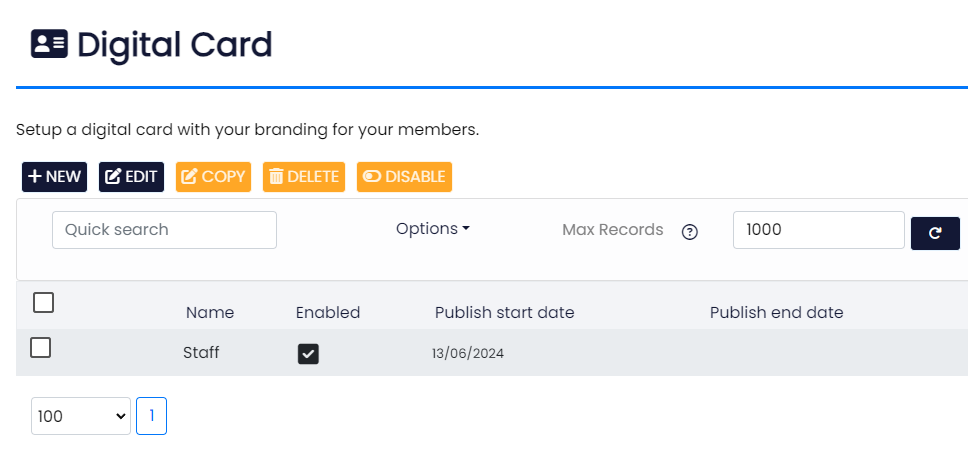The width and height of the screenshot is (968, 454).
Task: Click the pencil icon on EDIT button
Action: coord(113,177)
